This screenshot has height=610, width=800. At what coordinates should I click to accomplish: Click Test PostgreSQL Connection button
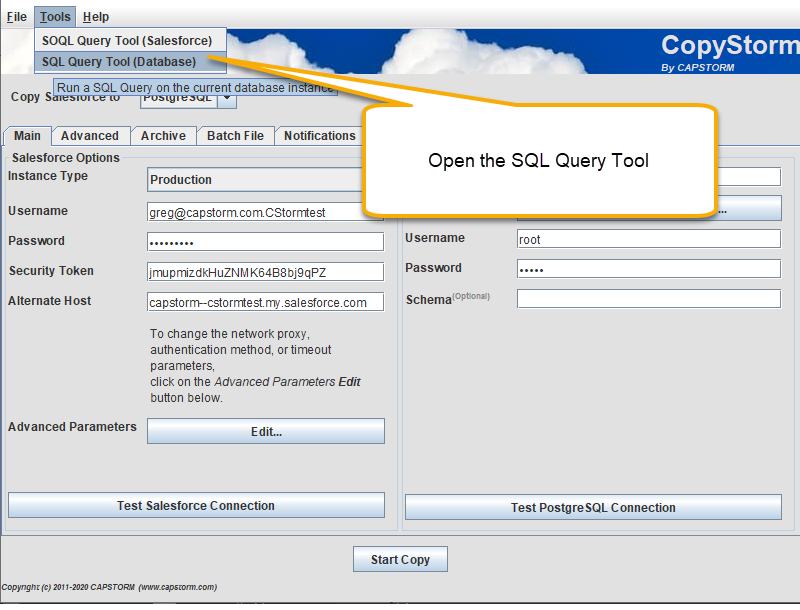[x=593, y=507]
